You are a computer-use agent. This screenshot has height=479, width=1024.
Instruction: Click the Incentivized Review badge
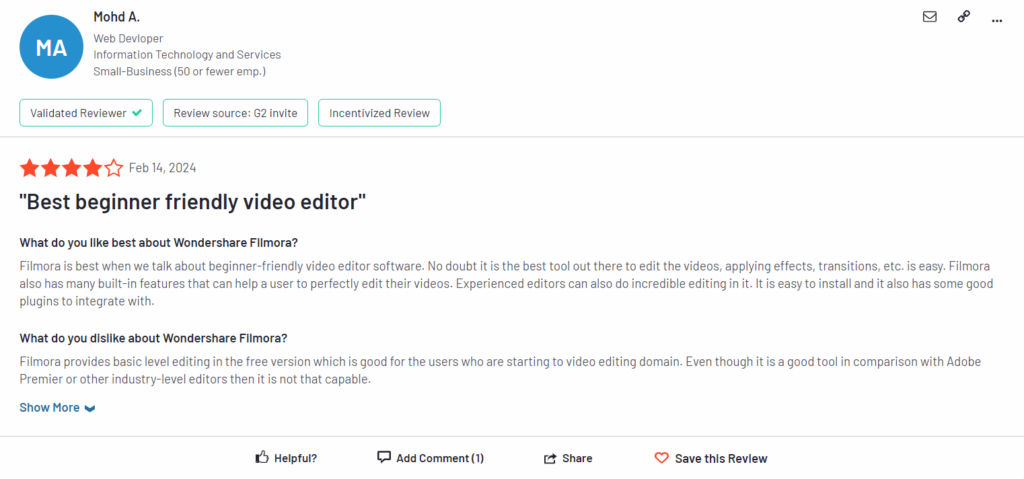[x=379, y=113]
